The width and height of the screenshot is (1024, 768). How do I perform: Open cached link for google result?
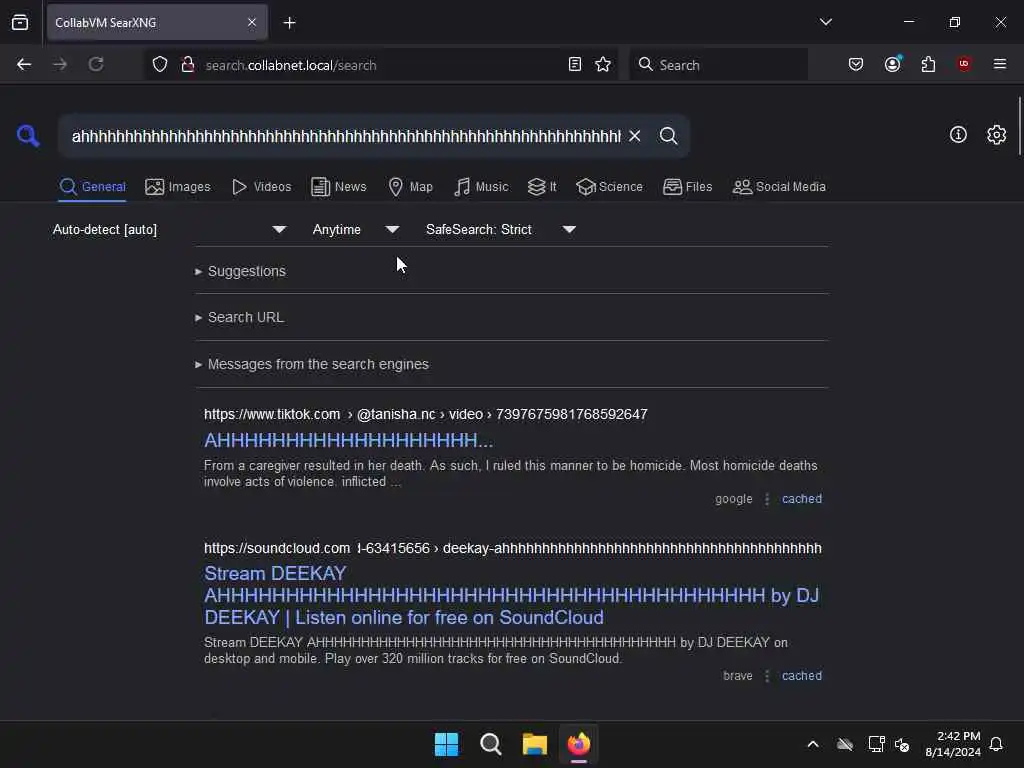click(801, 499)
